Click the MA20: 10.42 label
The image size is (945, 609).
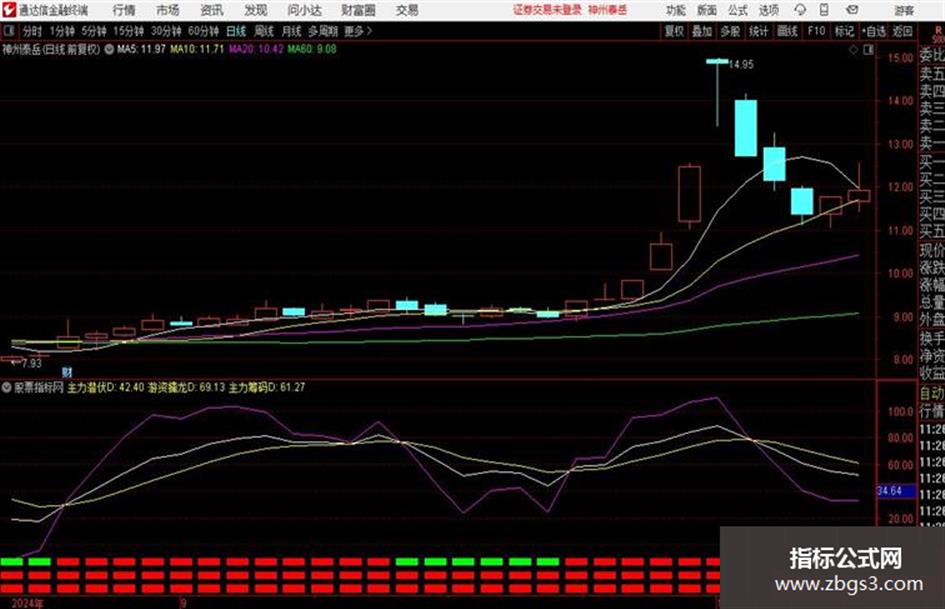coord(256,49)
